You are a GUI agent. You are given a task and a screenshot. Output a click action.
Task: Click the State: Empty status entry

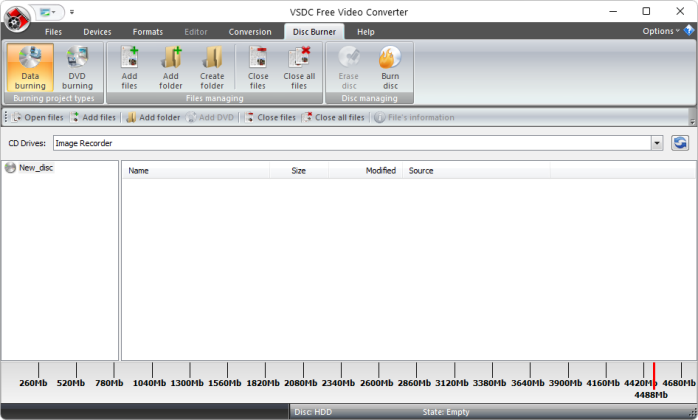446,412
